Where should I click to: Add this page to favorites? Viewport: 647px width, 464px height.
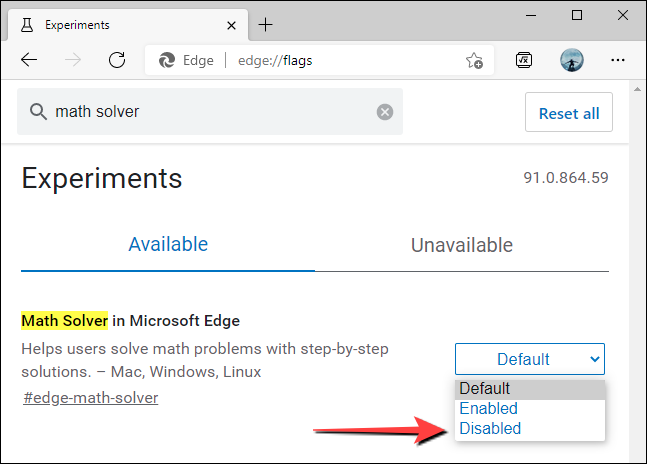coord(474,60)
